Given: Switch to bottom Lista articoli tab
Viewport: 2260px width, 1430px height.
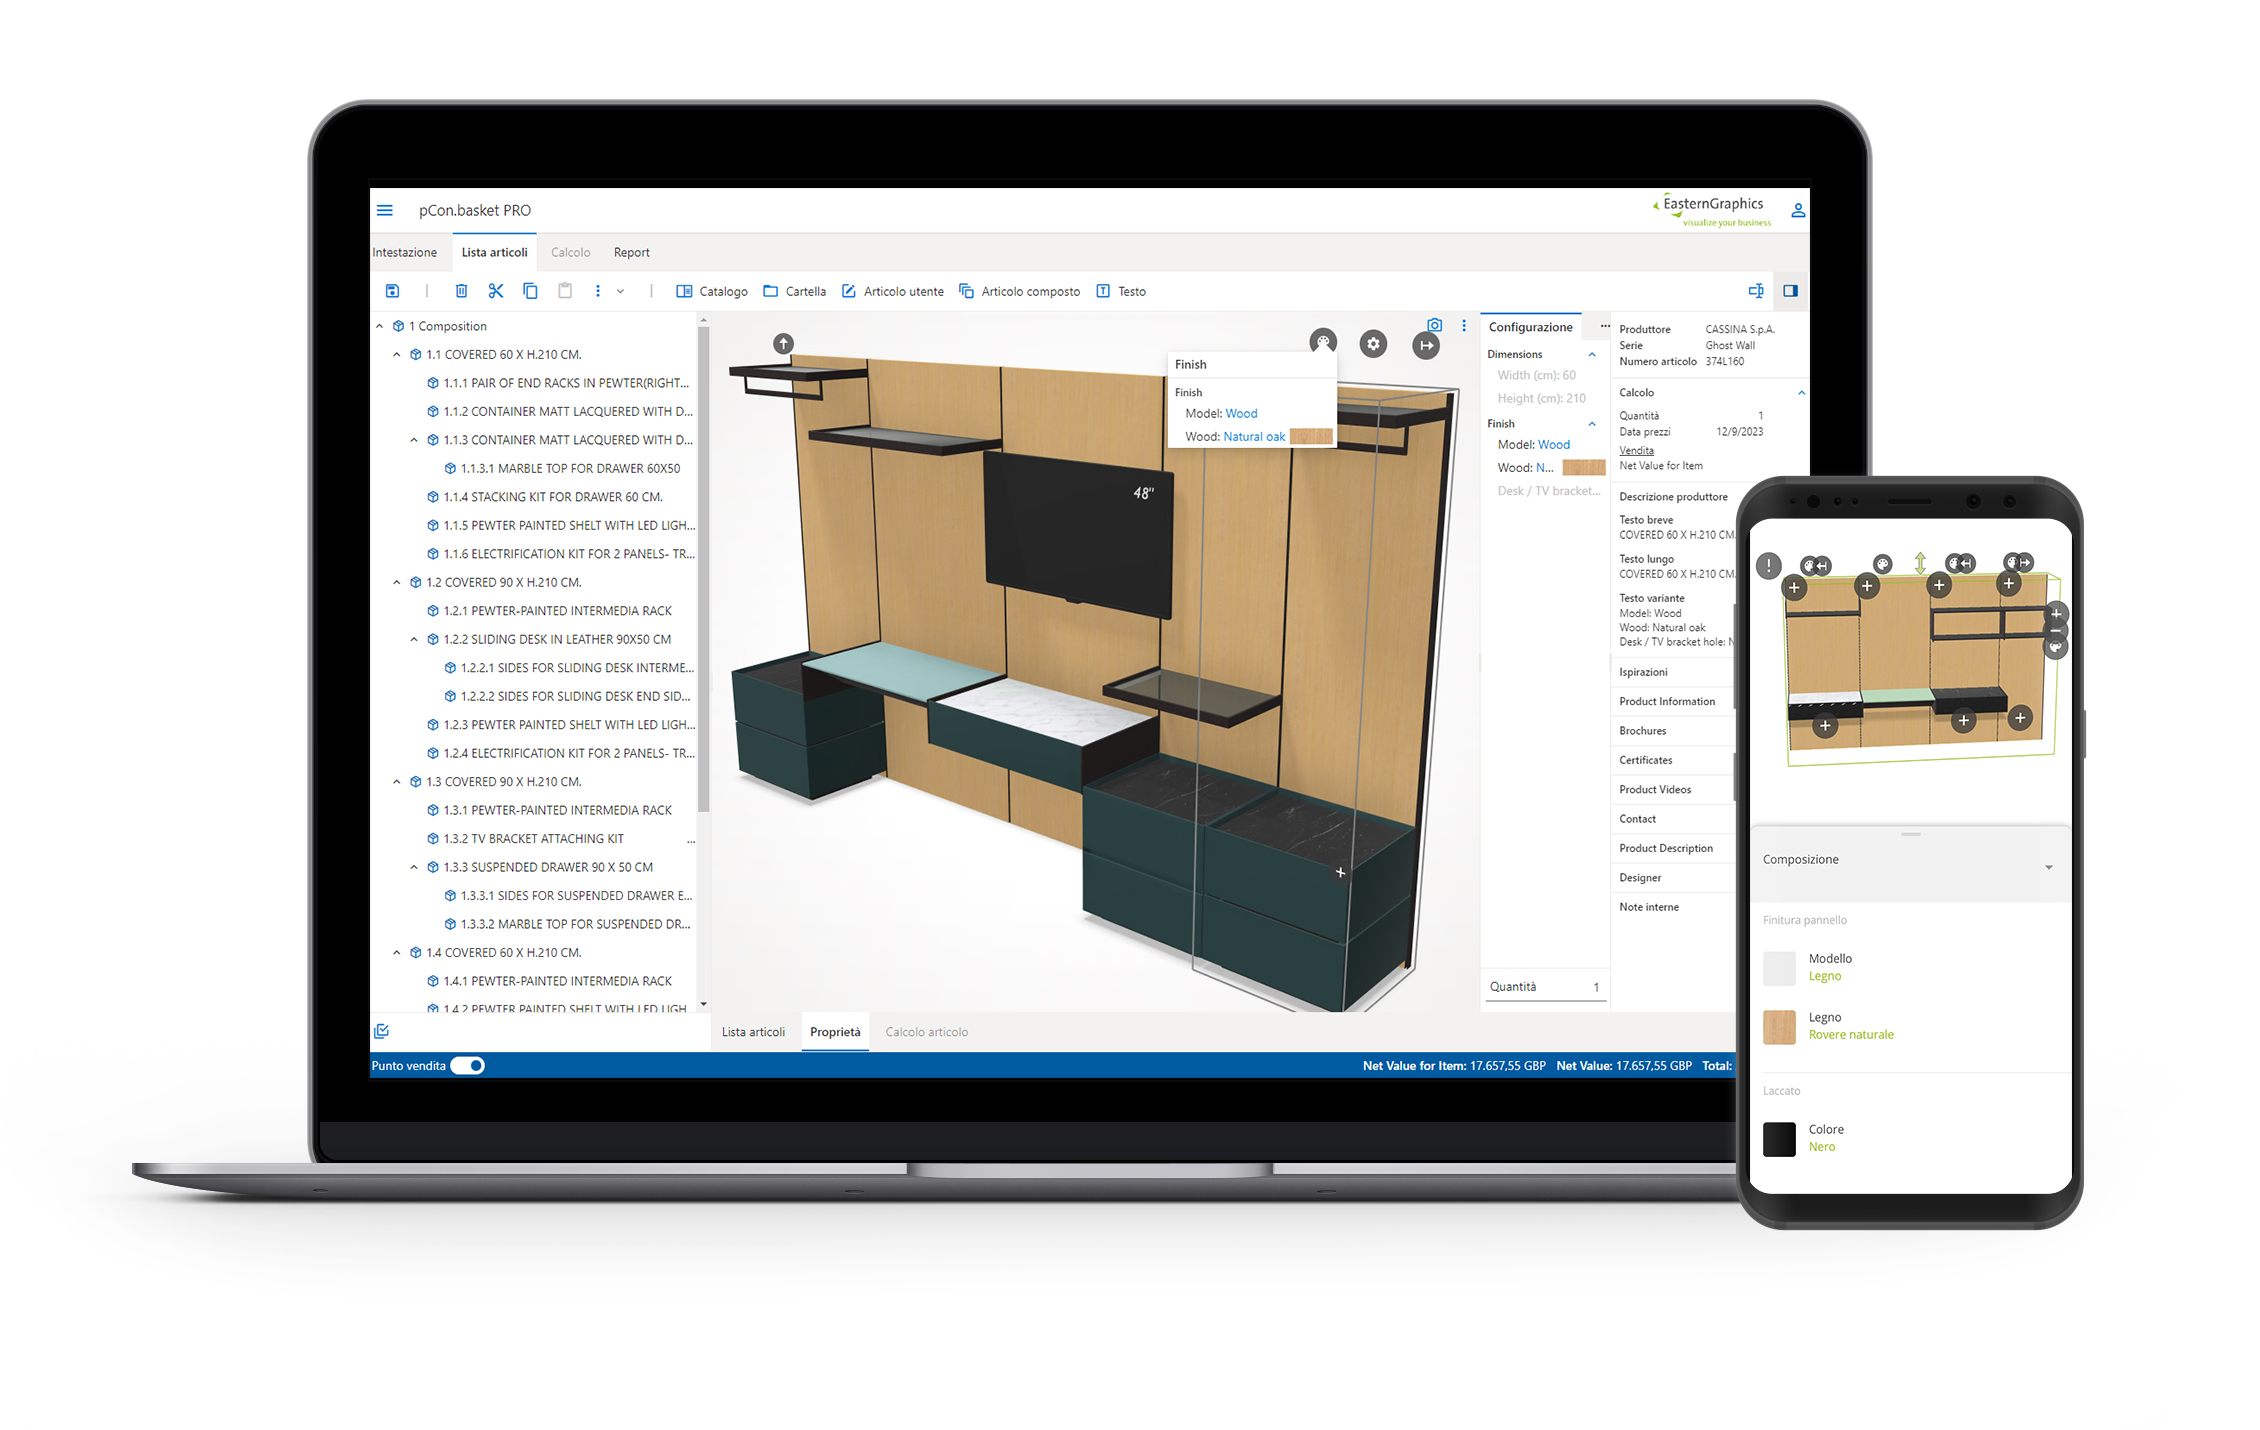Looking at the screenshot, I should 753,1032.
